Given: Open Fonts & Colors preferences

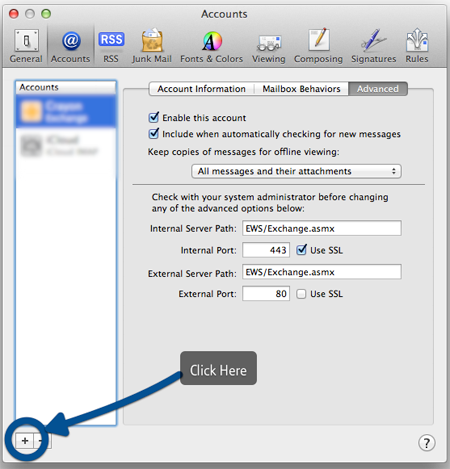Looking at the screenshot, I should 212,46.
